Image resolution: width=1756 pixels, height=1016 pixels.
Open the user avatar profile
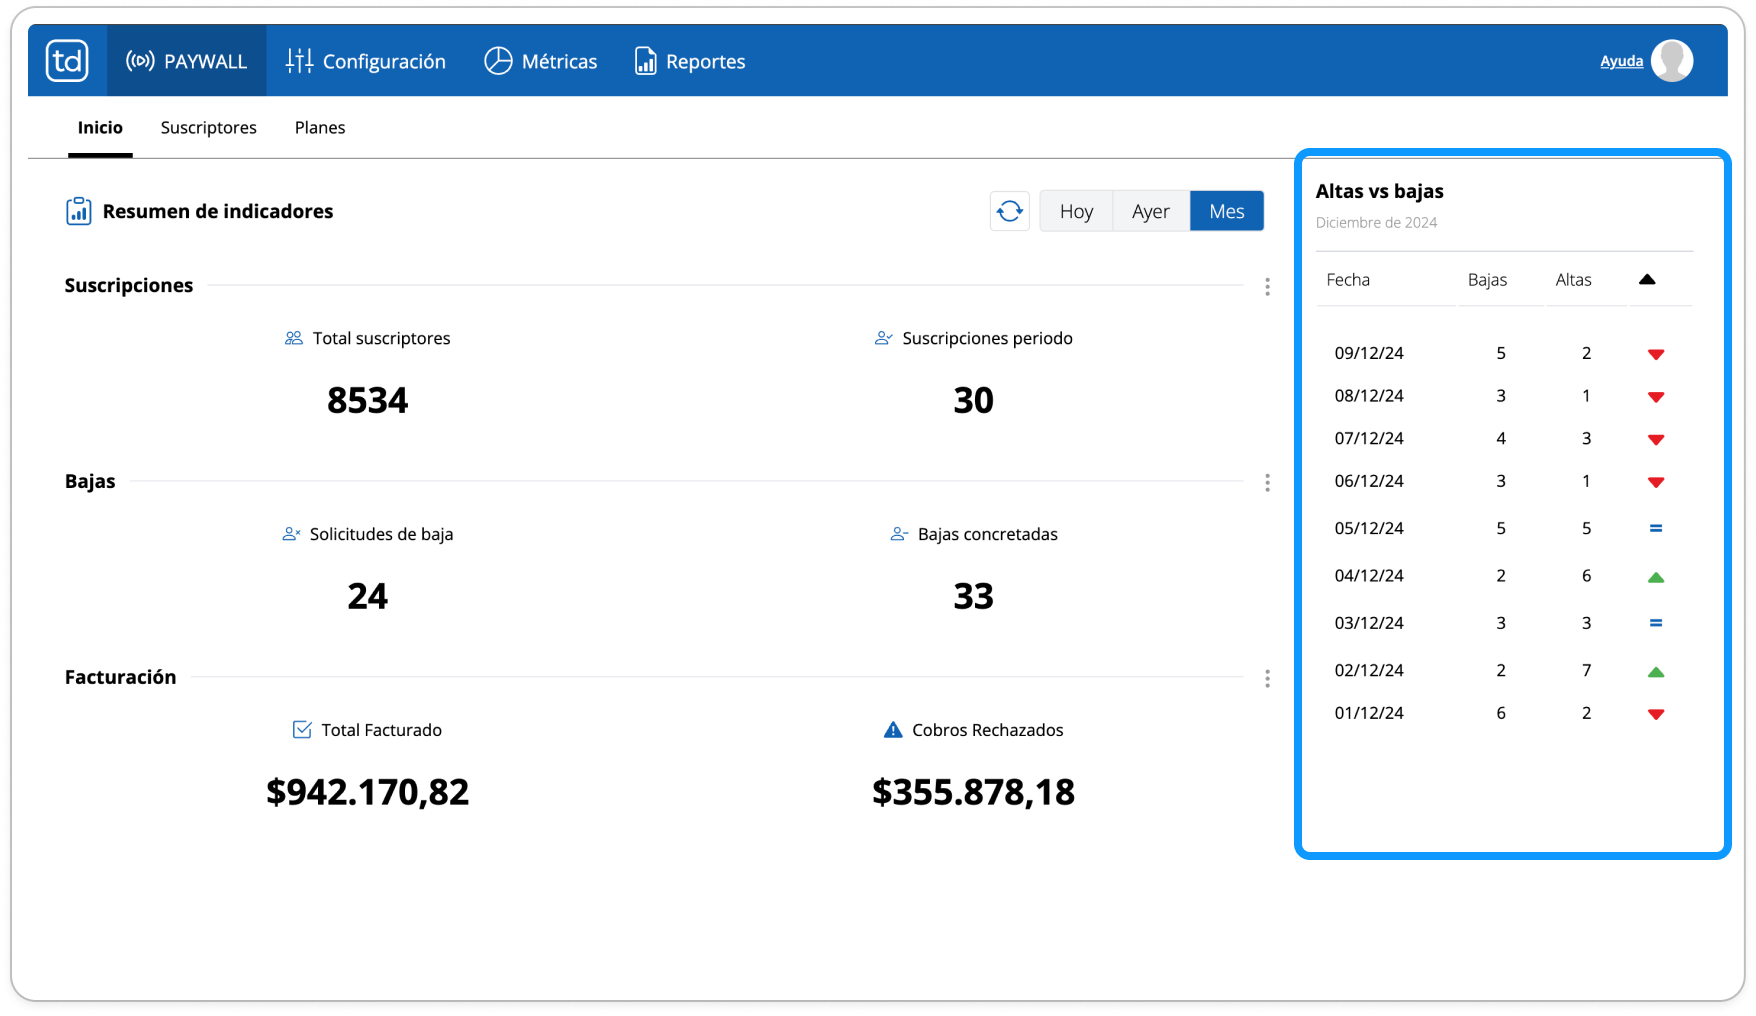1672,61
